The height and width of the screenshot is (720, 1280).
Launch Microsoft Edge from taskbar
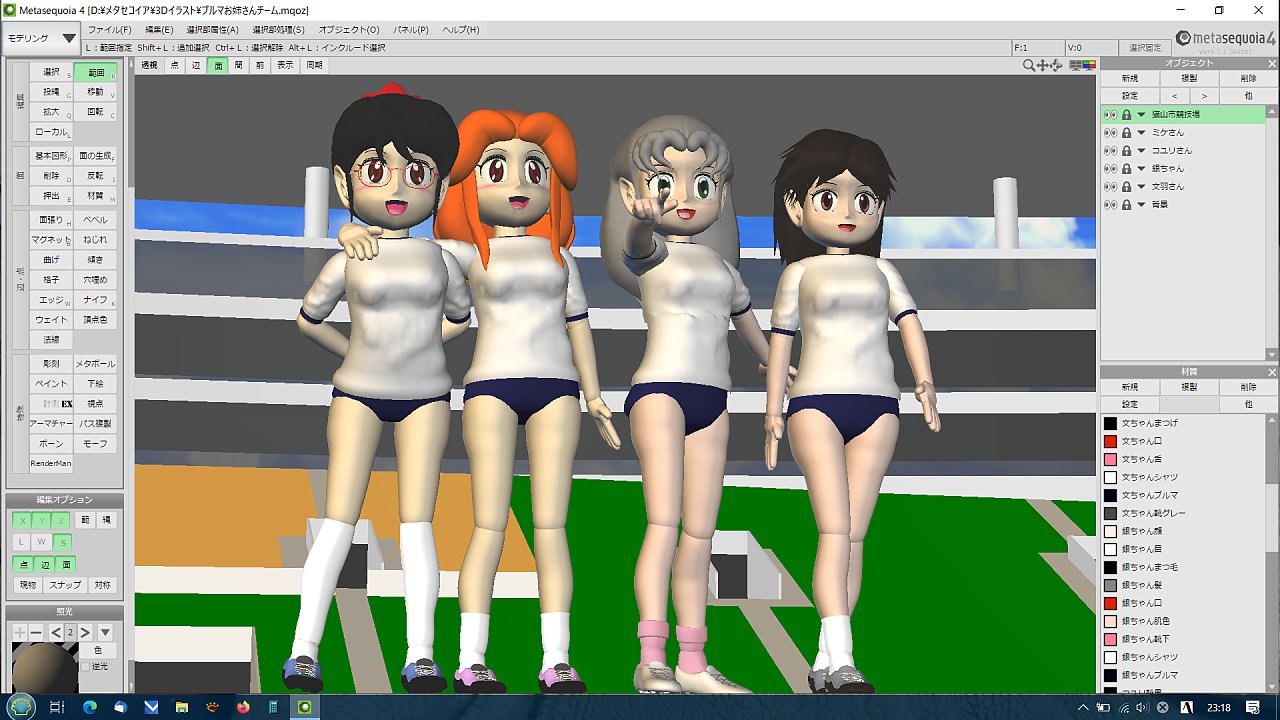pos(89,707)
